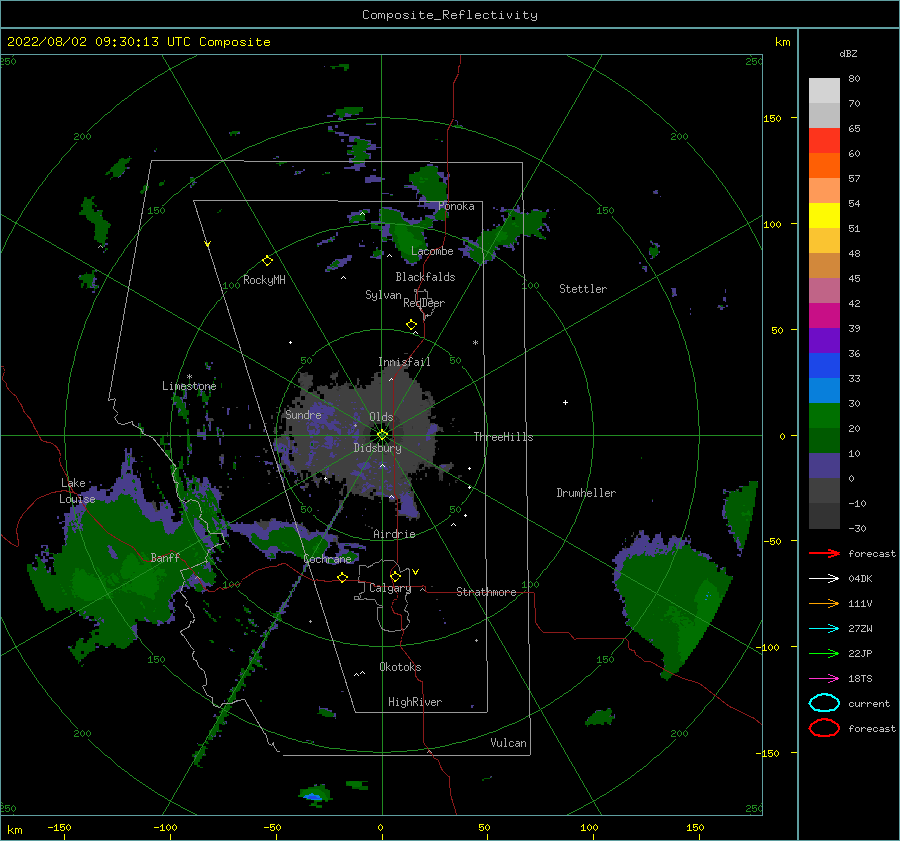This screenshot has height=841, width=900.
Task: Click the yellow radar-site marker near Didsbury
Action: 382,435
